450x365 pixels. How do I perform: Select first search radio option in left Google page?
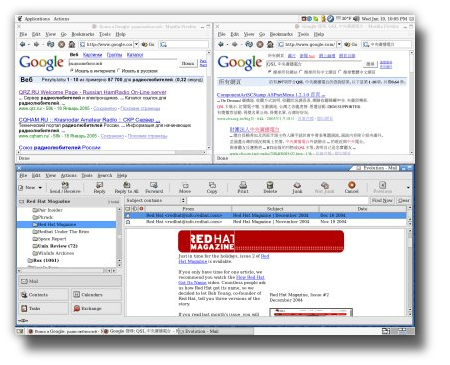coord(71,71)
